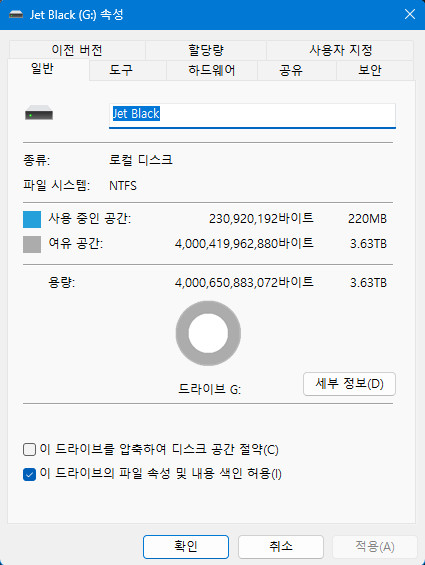This screenshot has height=565, width=425.
Task: Click the 로컬 디스크 type value
Action: coord(141,160)
